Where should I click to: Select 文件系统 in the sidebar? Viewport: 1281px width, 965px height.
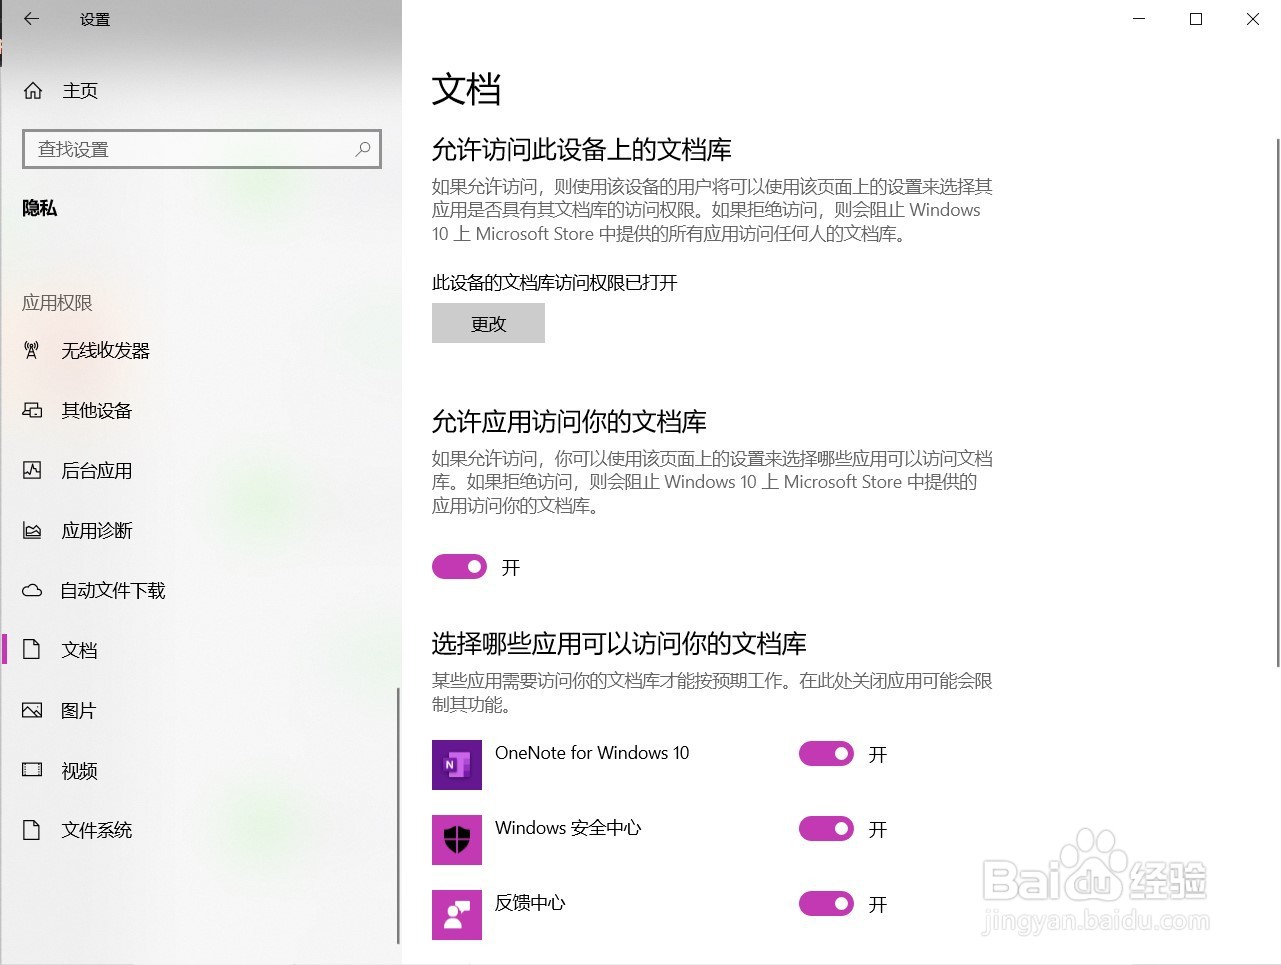[x=200, y=830]
